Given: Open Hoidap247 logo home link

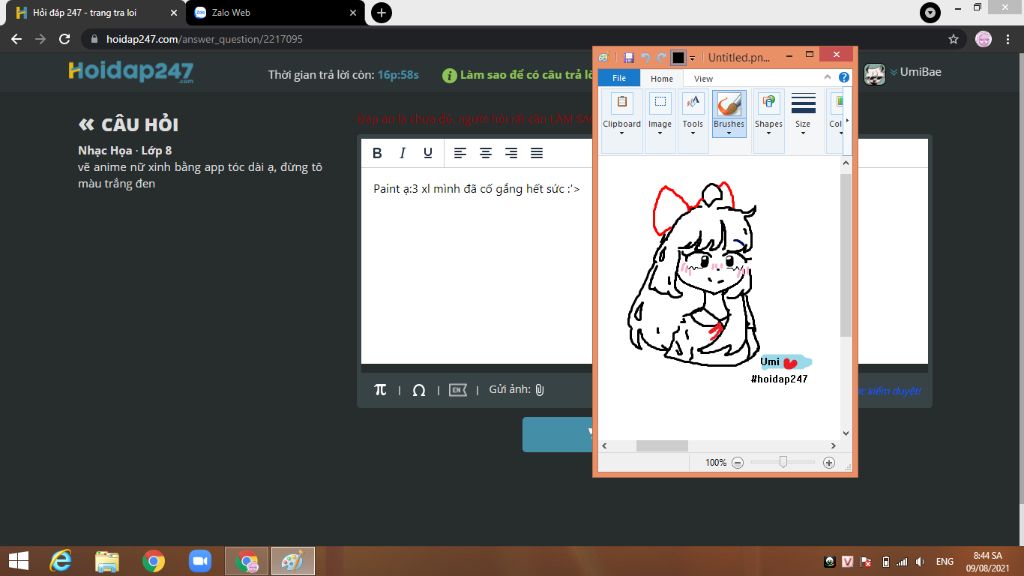Looking at the screenshot, I should 131,72.
